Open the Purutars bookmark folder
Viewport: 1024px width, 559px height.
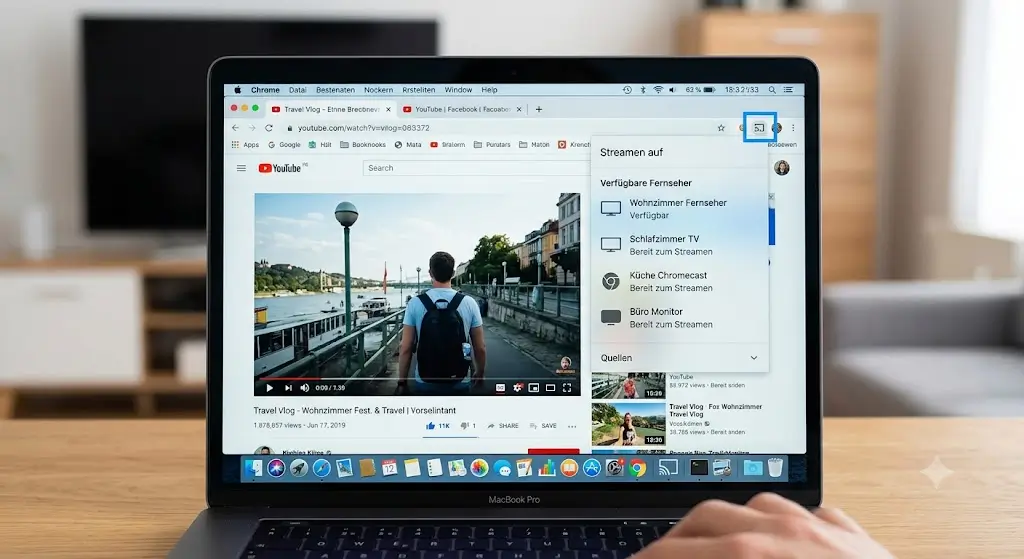(492, 145)
